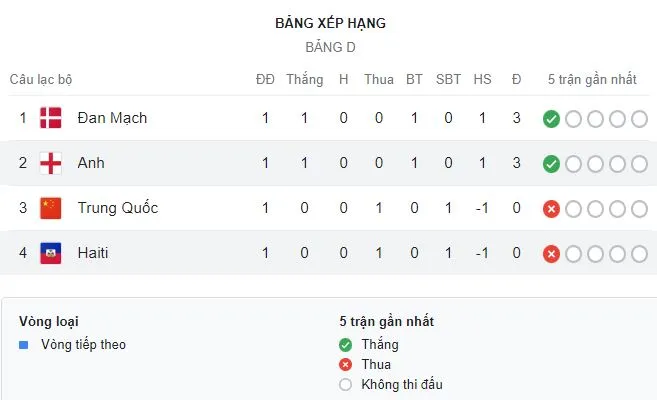Click the empty Không thi đấu legend circle
Screen dimensions: 657x400
346,385
